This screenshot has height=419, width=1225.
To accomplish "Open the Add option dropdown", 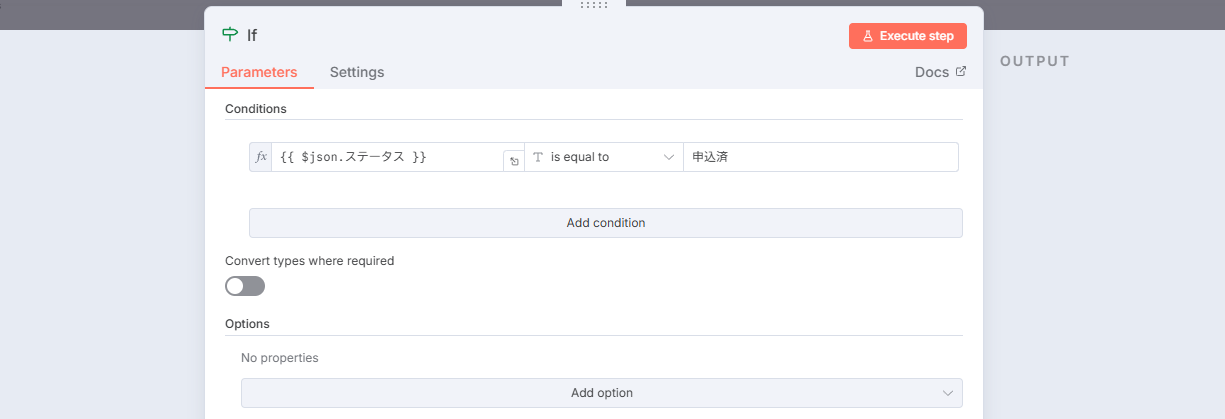I will 601,393.
